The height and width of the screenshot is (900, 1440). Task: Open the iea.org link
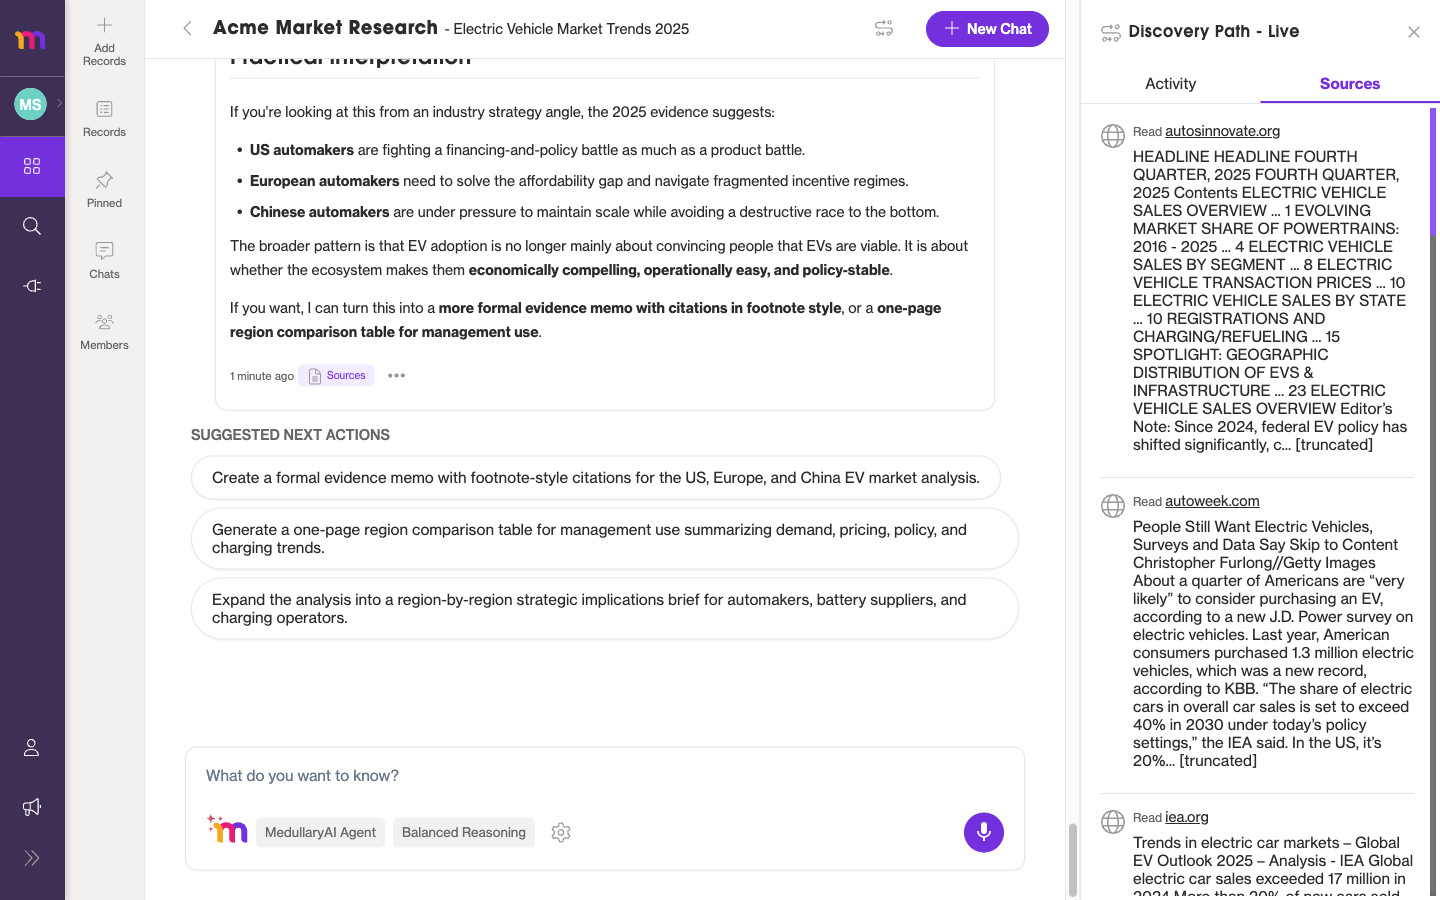tap(1187, 817)
